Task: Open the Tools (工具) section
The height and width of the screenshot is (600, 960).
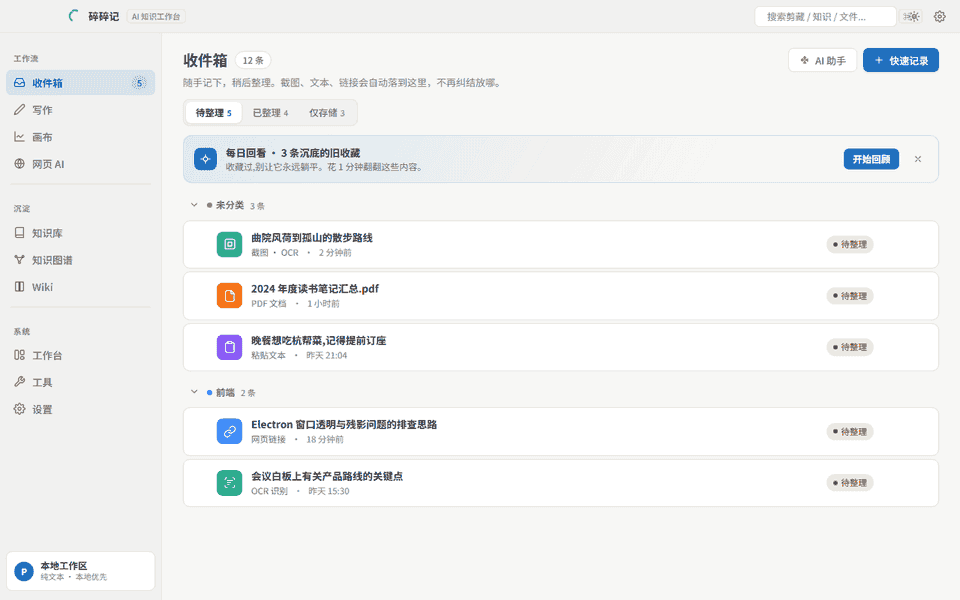Action: (x=80, y=382)
